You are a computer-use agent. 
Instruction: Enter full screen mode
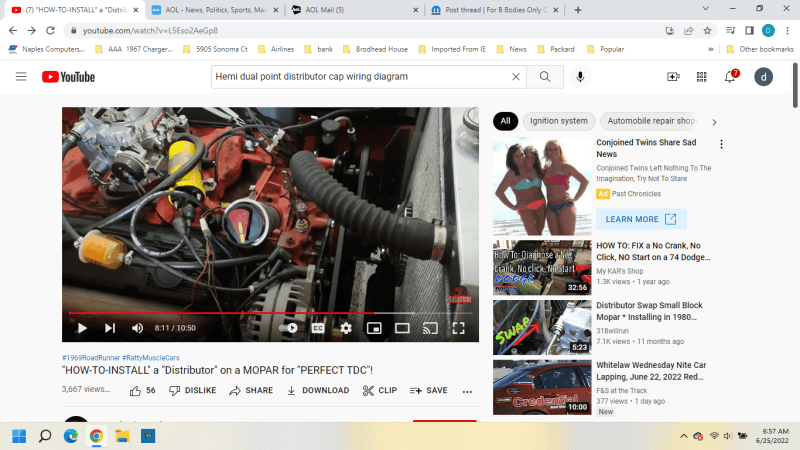(458, 328)
